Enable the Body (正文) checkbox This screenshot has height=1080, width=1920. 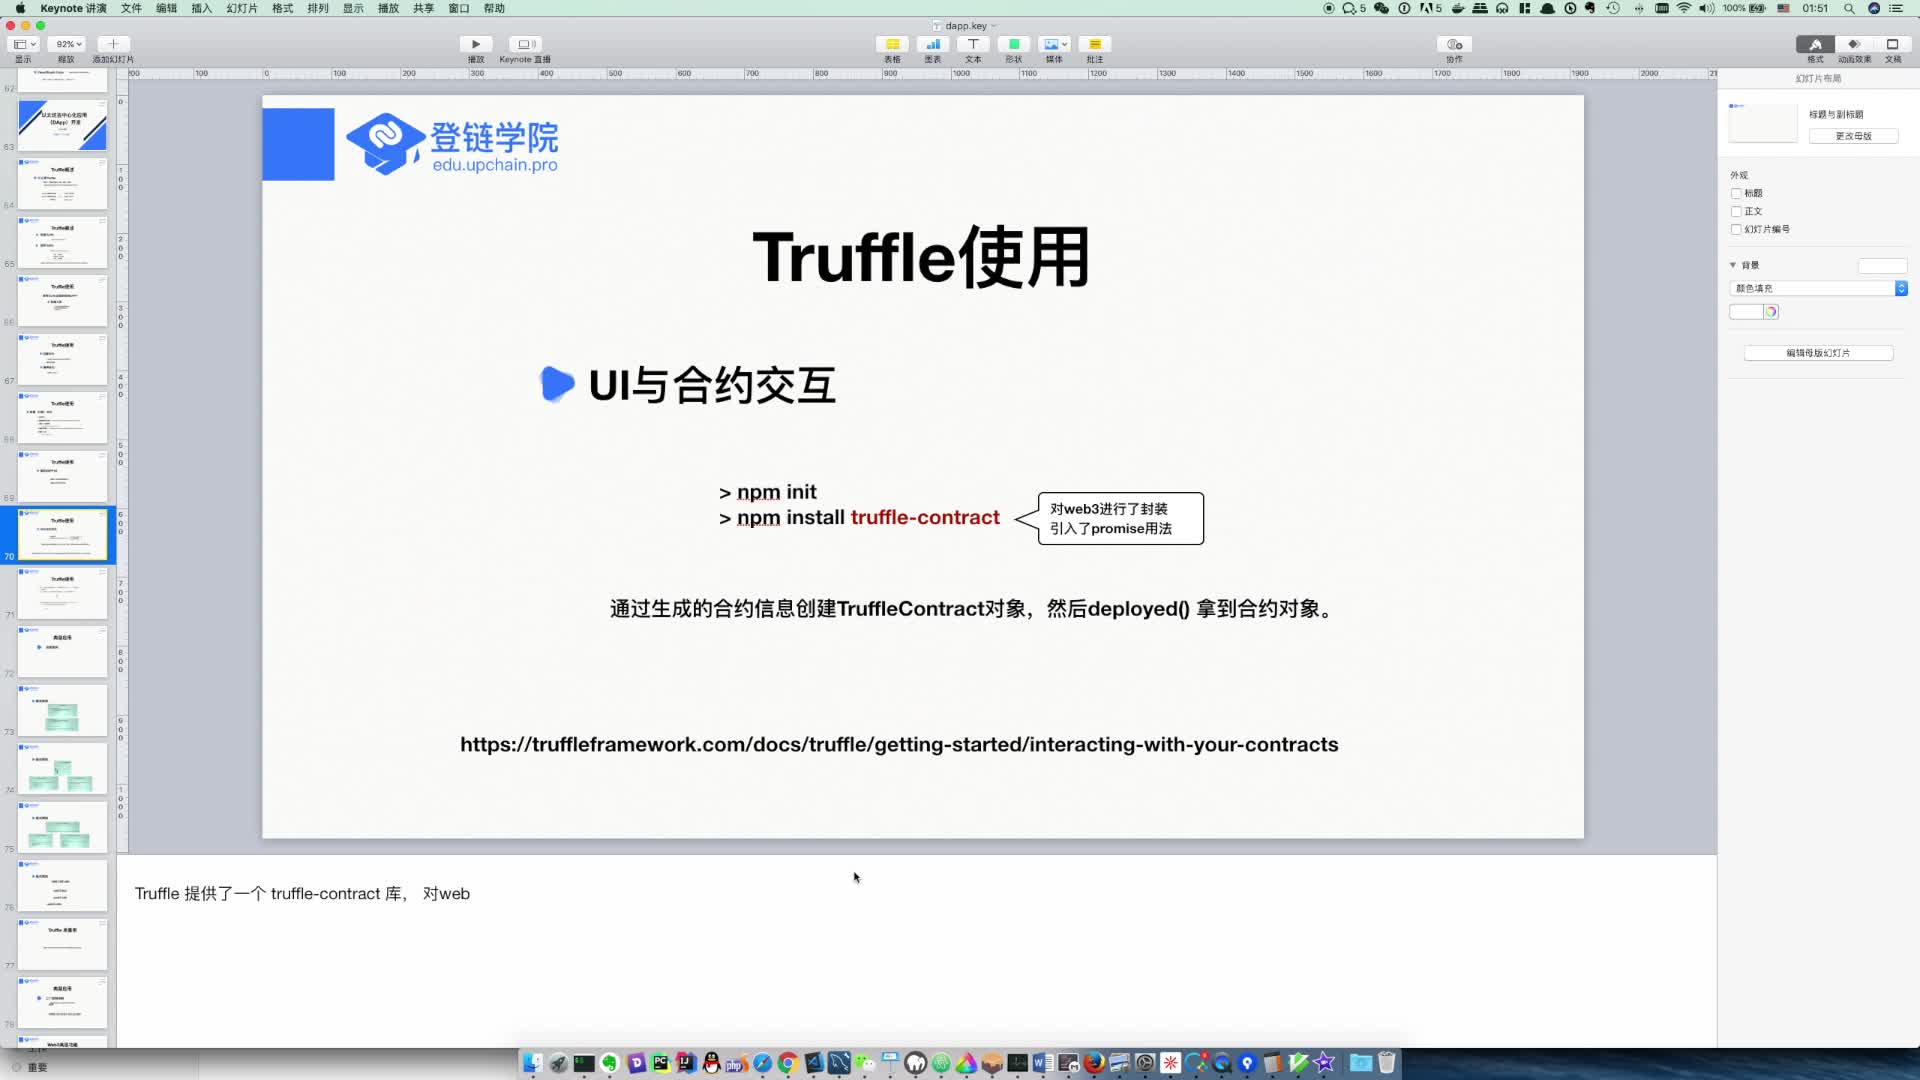click(x=1736, y=211)
